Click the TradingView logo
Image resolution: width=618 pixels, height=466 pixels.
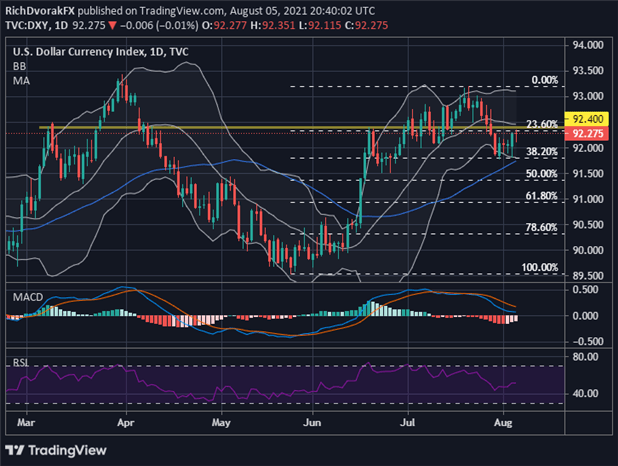pos(56,450)
